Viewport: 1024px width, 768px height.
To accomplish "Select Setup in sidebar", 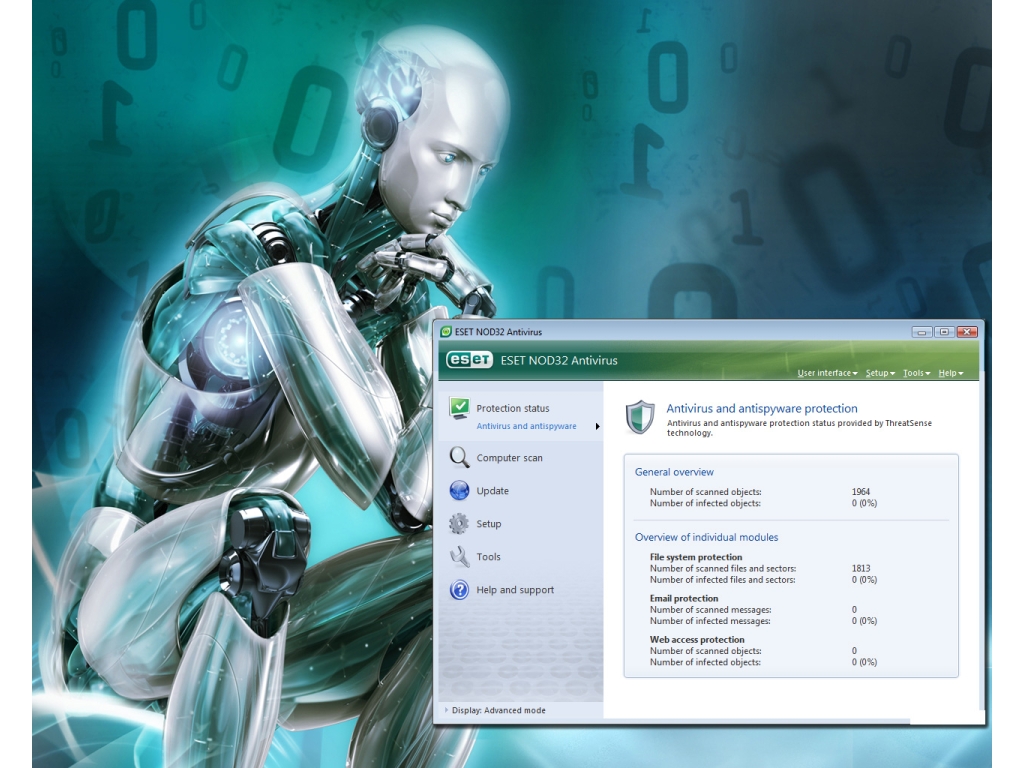I will (488, 524).
